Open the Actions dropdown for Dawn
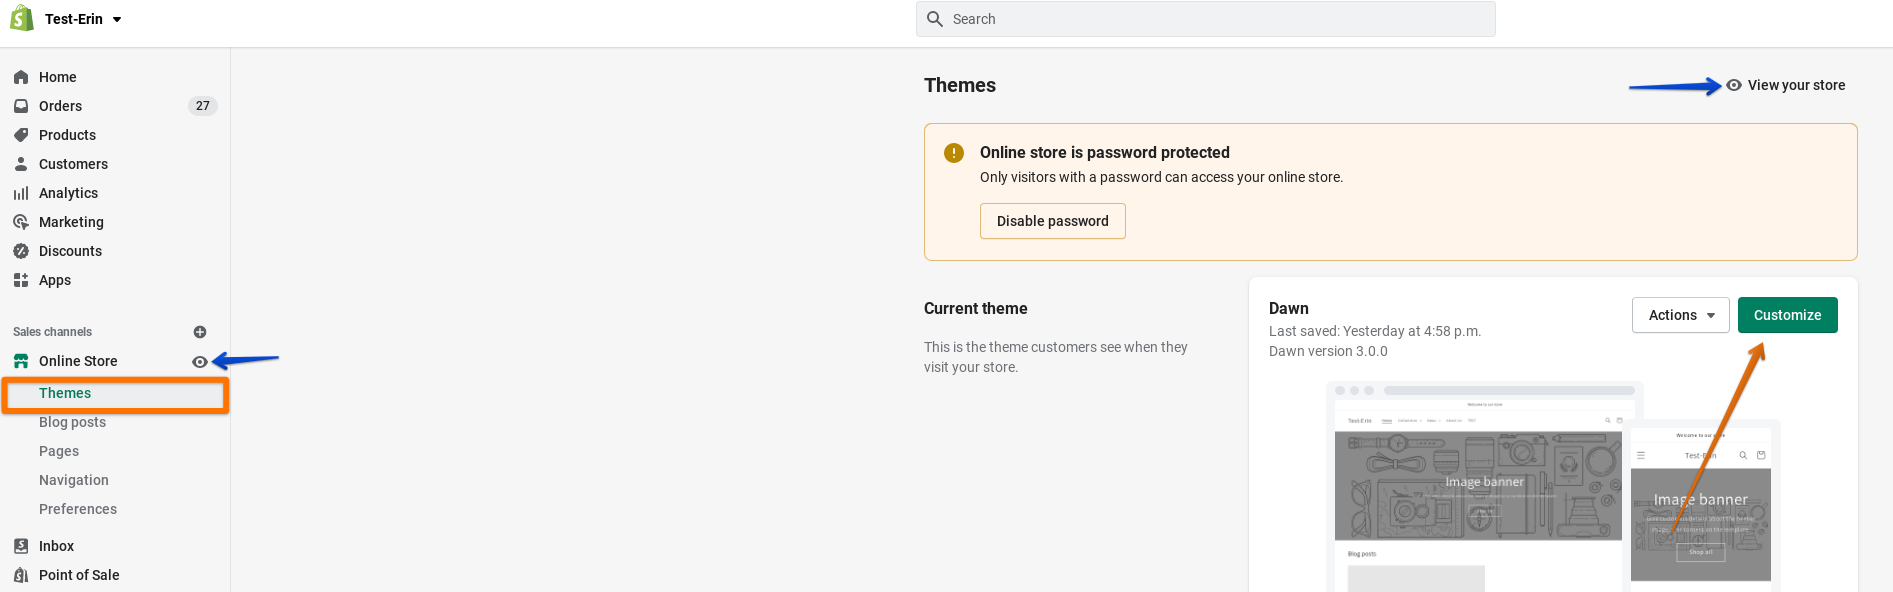This screenshot has width=1893, height=592. pyautogui.click(x=1680, y=315)
